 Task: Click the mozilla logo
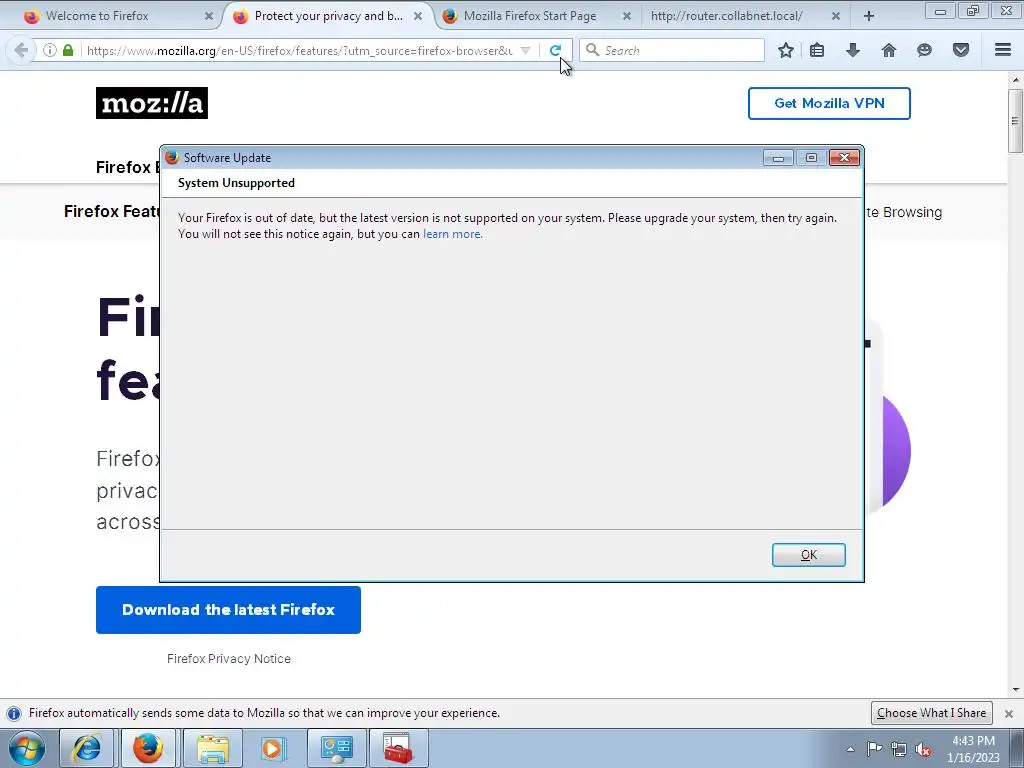coord(152,103)
